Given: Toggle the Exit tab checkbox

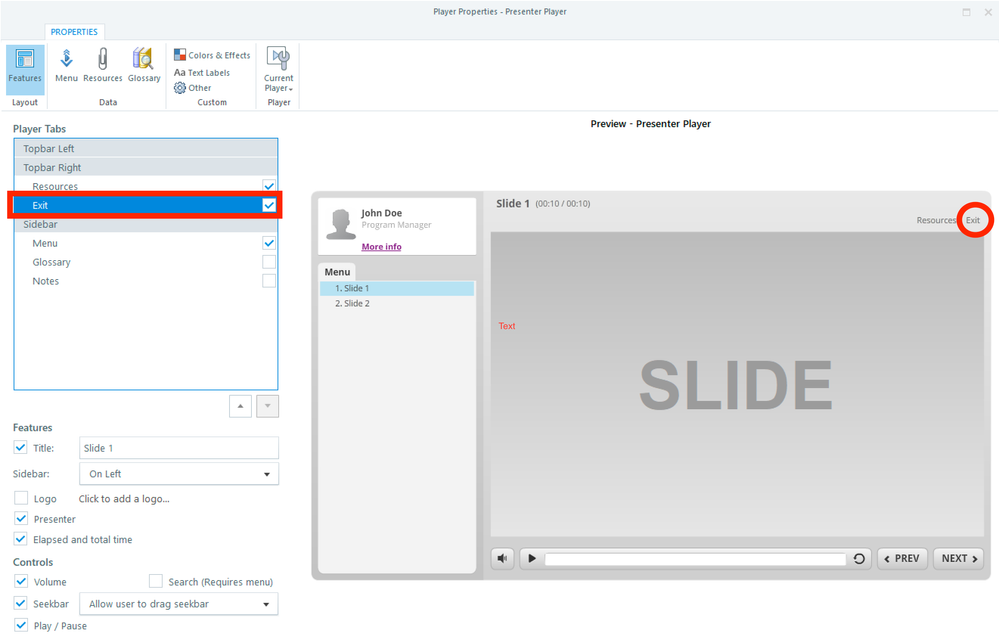Looking at the screenshot, I should click(269, 205).
